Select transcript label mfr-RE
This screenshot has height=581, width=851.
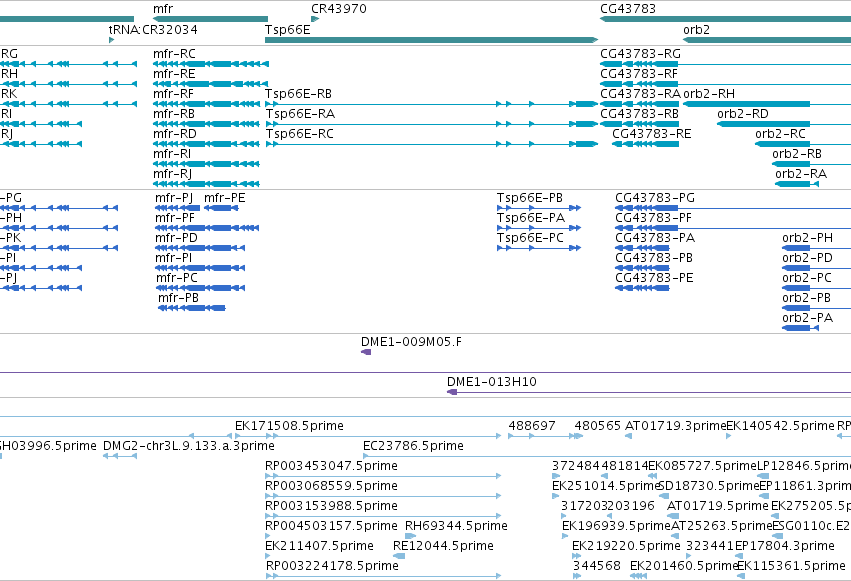coord(174,74)
